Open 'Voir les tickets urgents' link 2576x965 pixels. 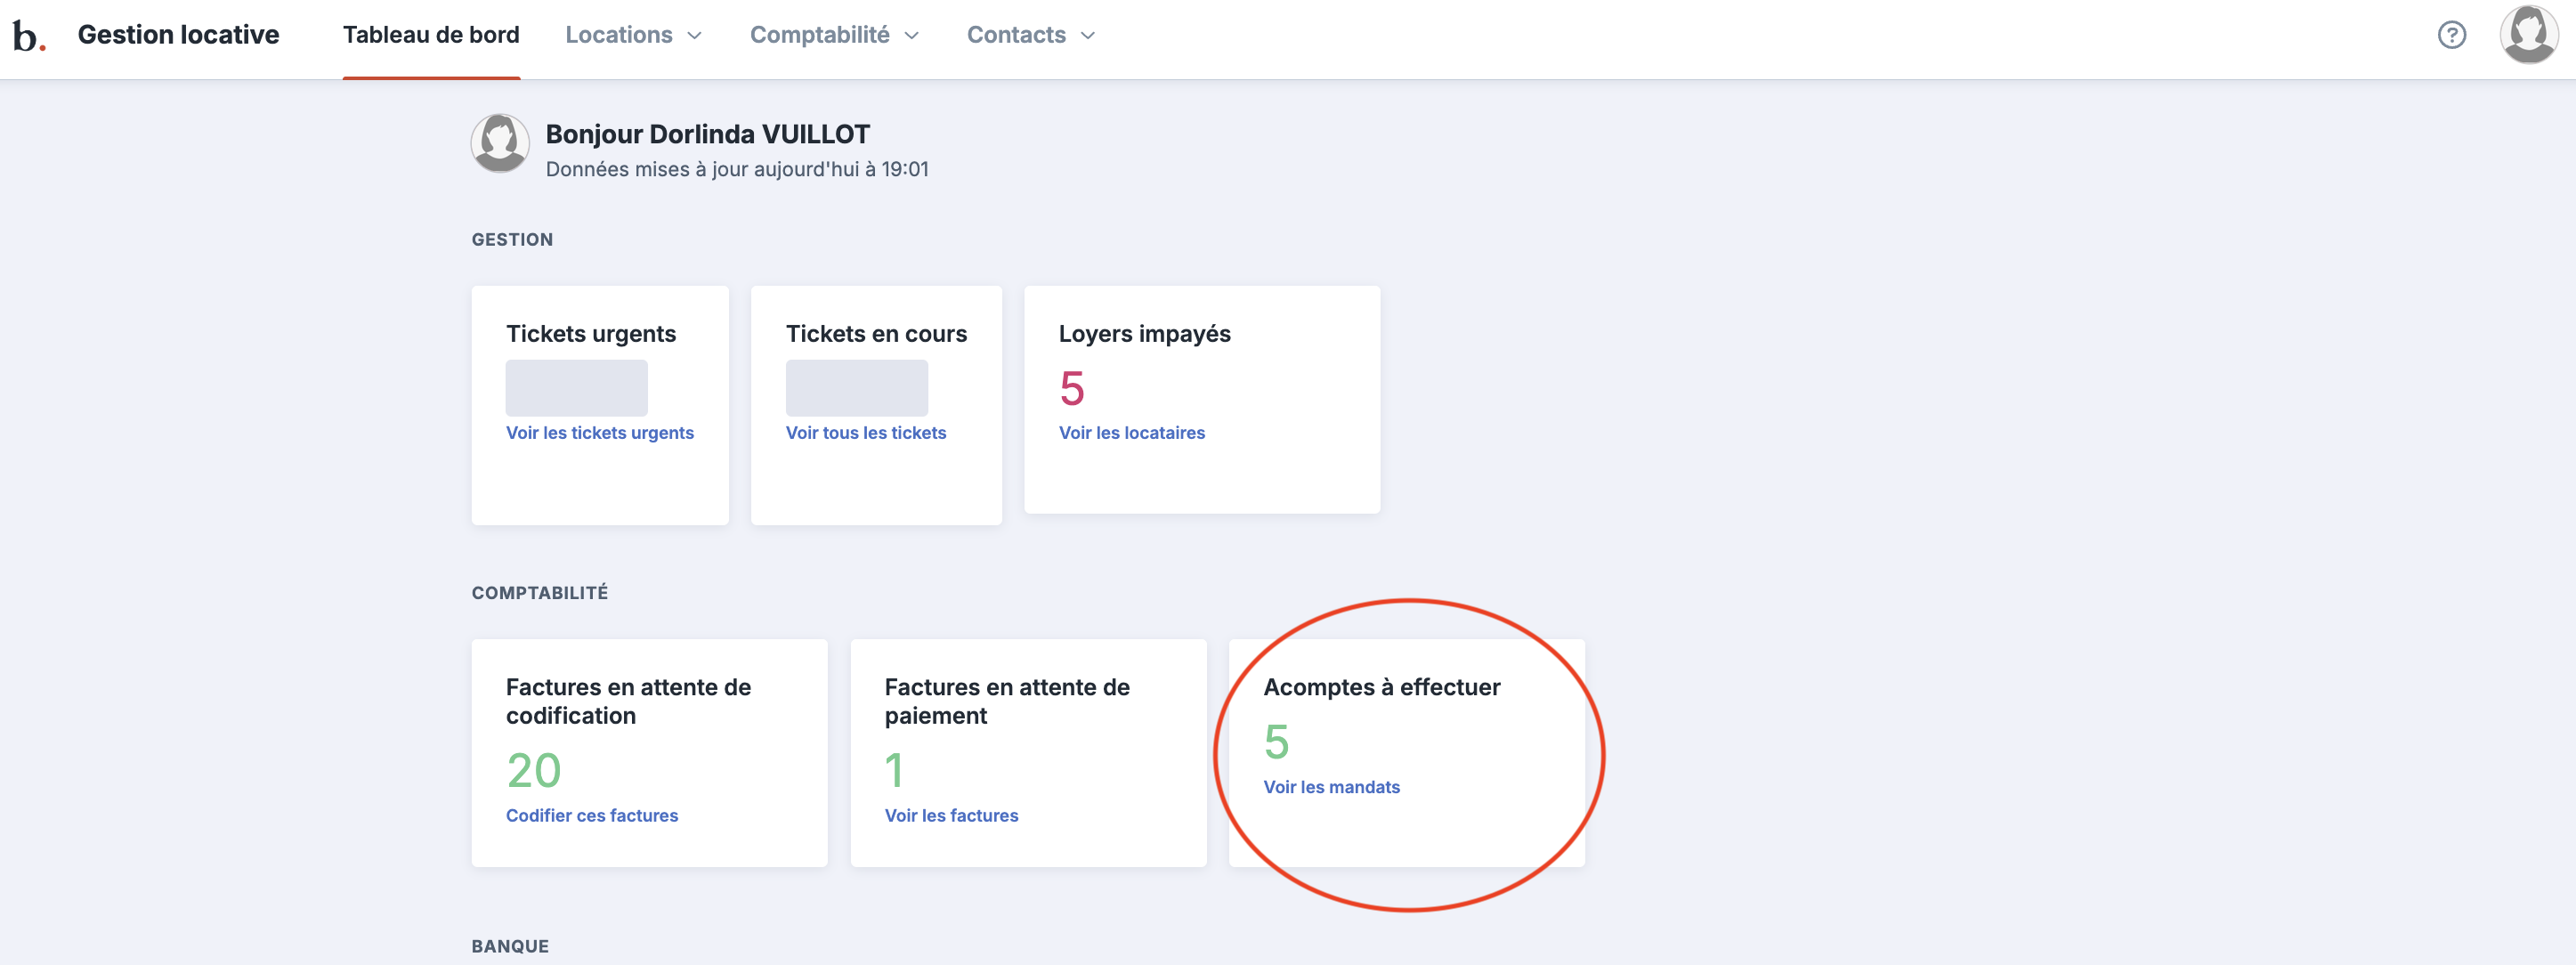[x=599, y=433]
